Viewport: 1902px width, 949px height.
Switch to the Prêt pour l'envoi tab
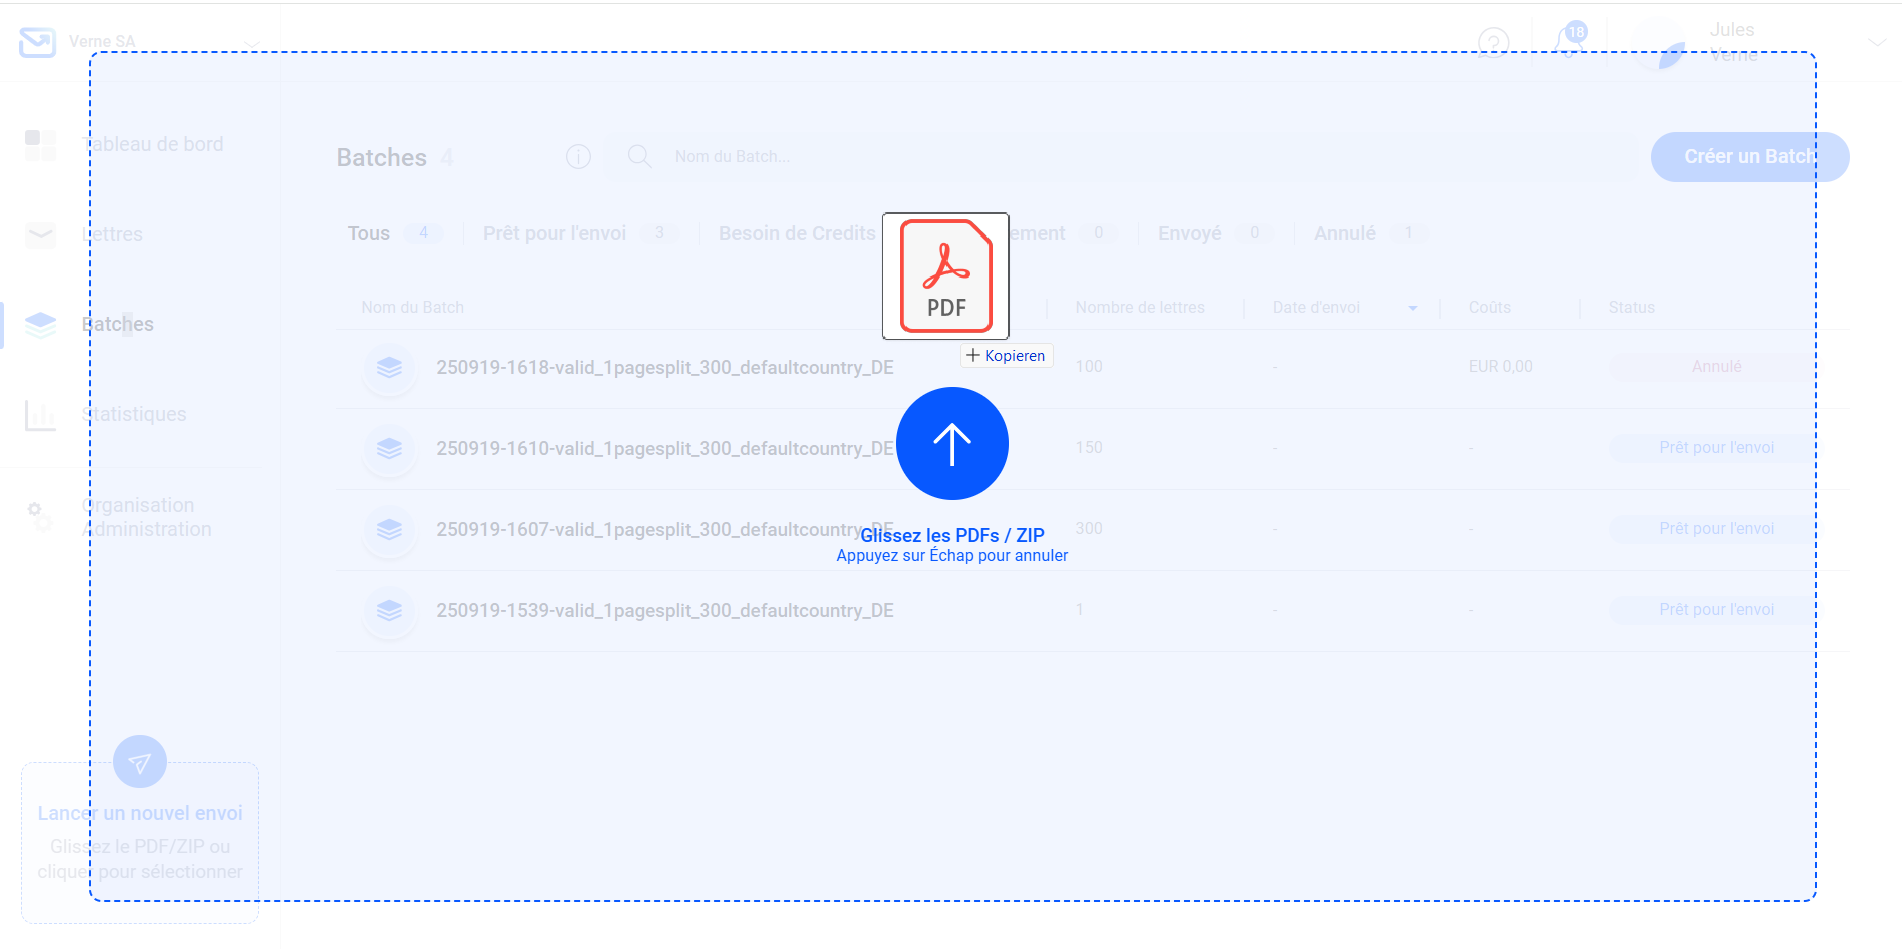pyautogui.click(x=554, y=234)
